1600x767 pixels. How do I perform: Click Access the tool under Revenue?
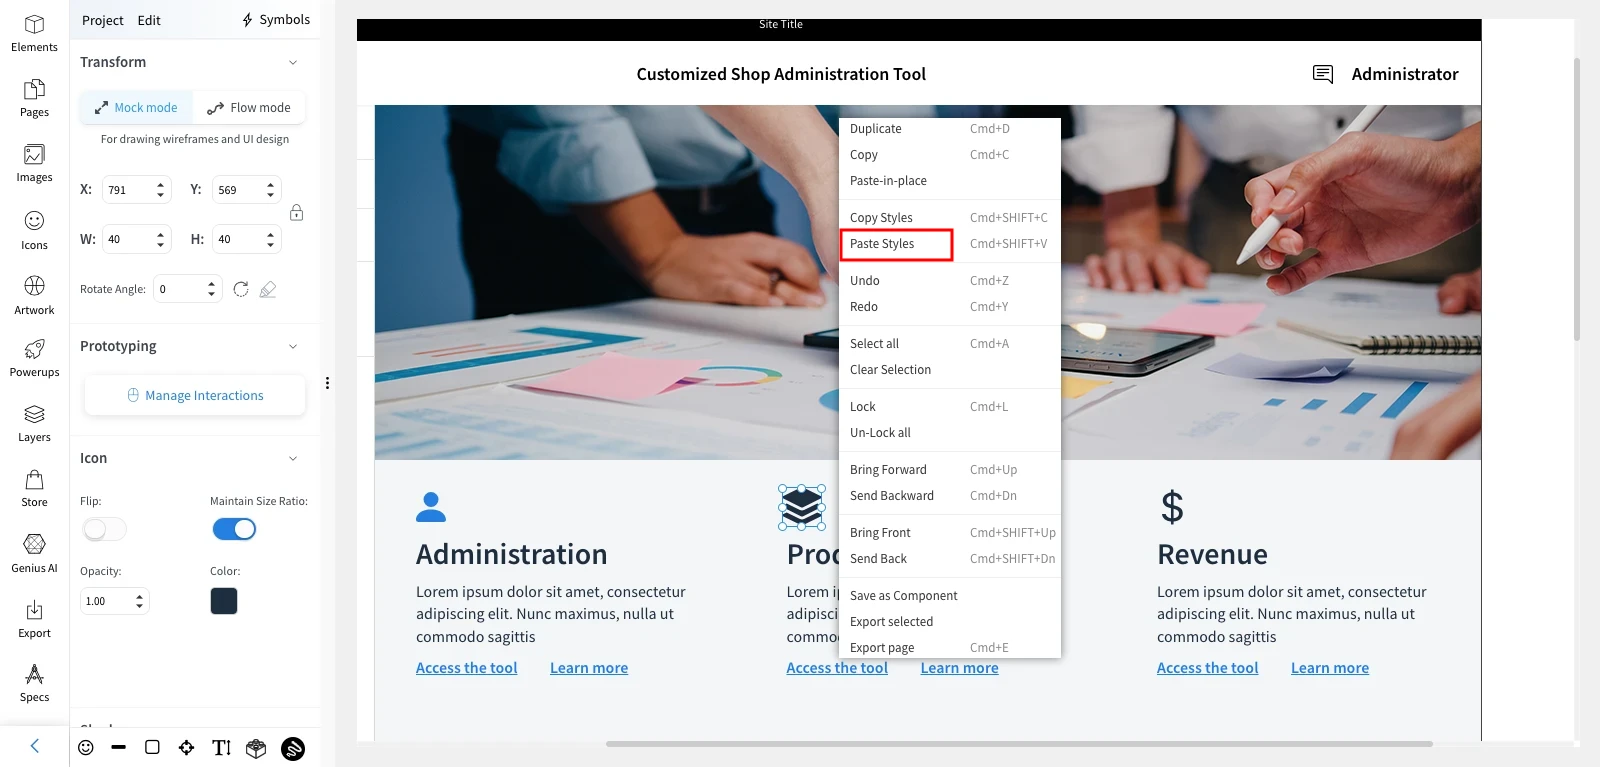coord(1208,668)
